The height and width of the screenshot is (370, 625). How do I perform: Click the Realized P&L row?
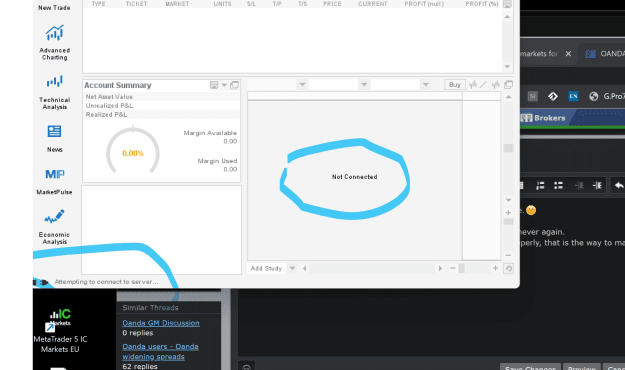point(161,114)
